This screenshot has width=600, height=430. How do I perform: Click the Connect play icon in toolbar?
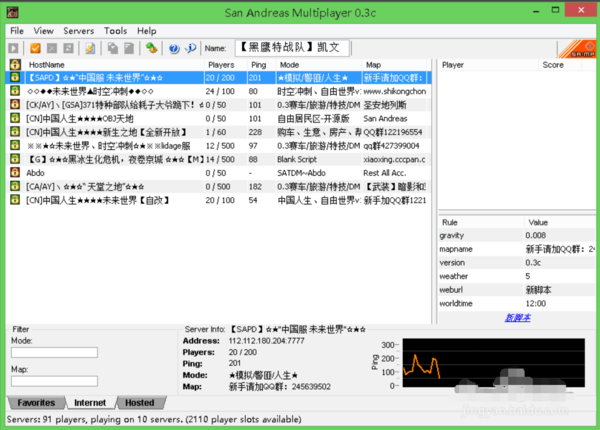[13, 48]
